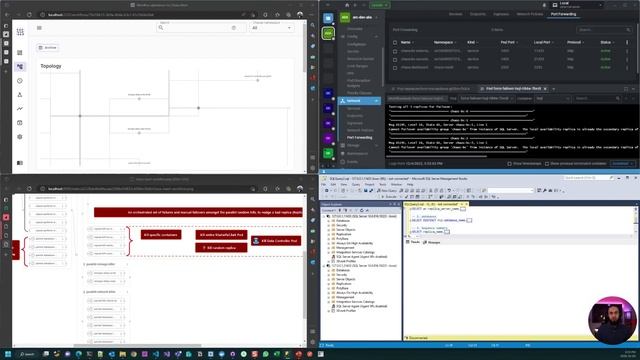
Task: Toggle the hamburger menu in Chaos Mesh header
Action: click(x=39, y=28)
